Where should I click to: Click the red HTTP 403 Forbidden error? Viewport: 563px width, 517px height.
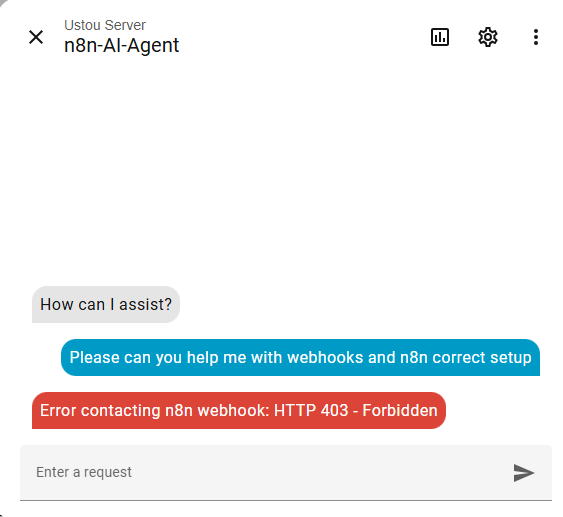(239, 410)
